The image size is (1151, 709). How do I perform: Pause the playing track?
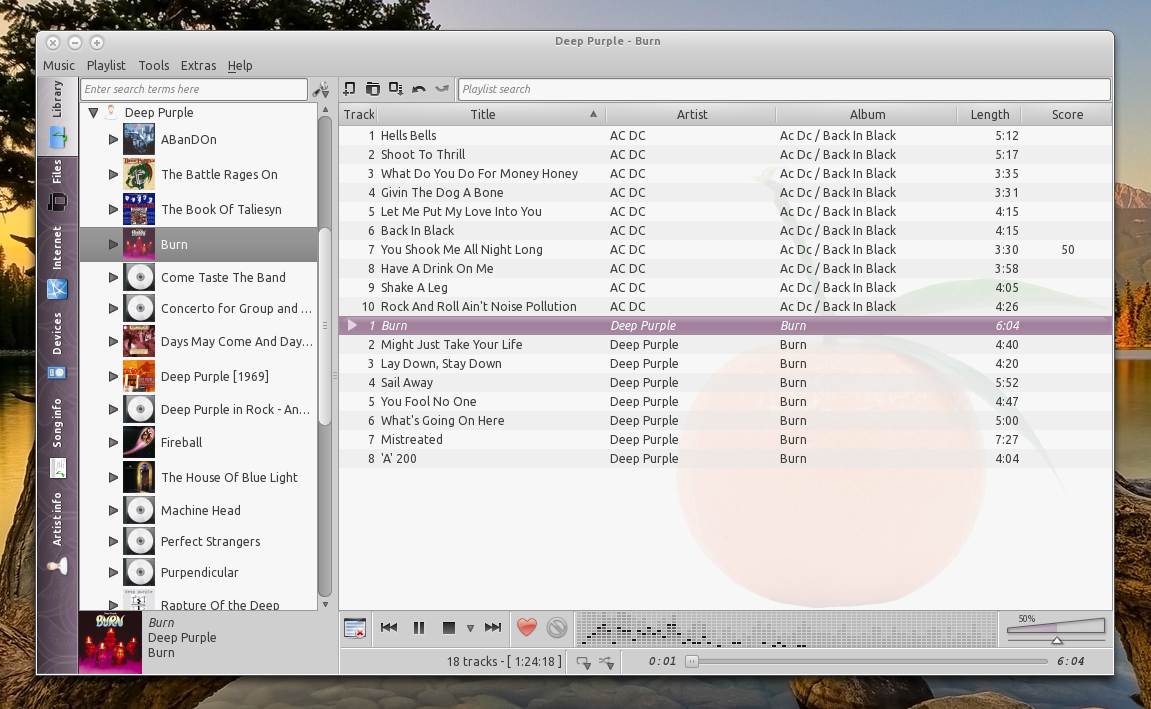[x=418, y=628]
